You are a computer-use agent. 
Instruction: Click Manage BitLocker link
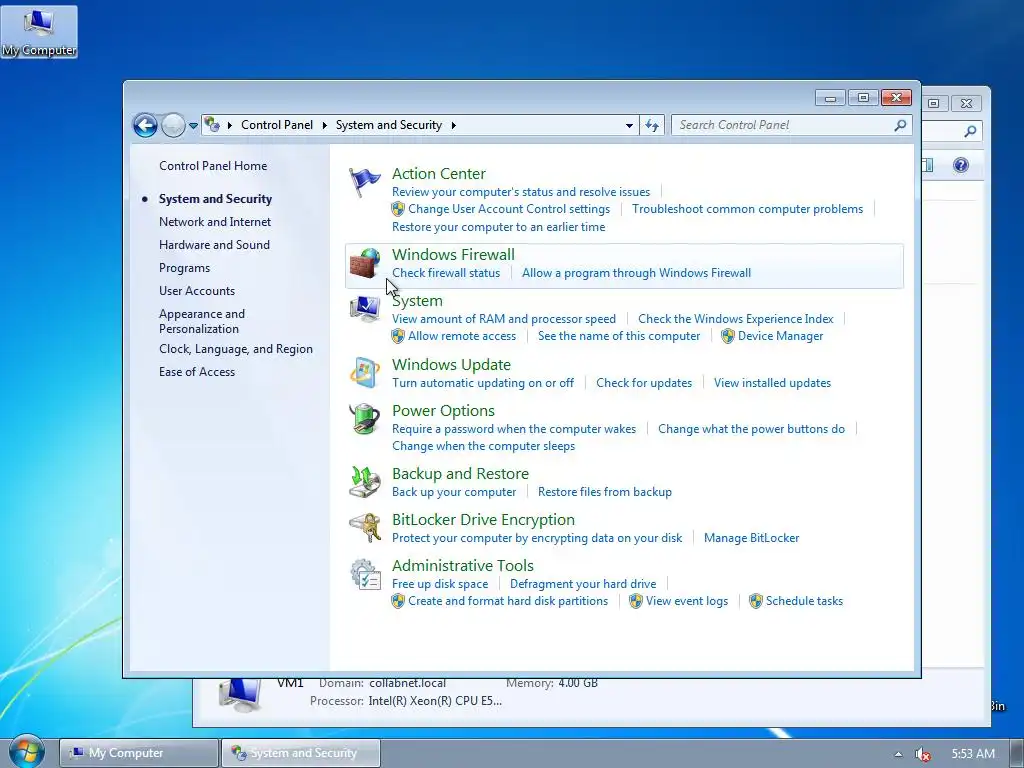pos(751,538)
